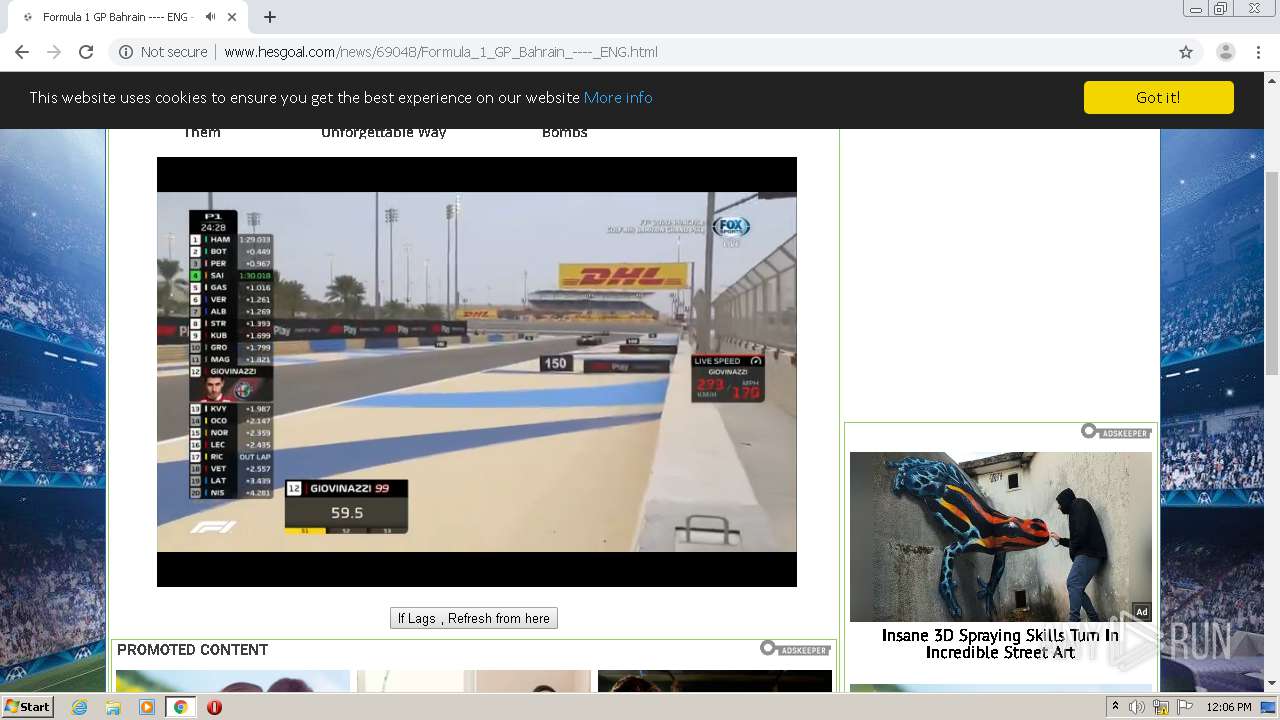Bookmark this page with the star
This screenshot has height=720, width=1280.
point(1186,52)
